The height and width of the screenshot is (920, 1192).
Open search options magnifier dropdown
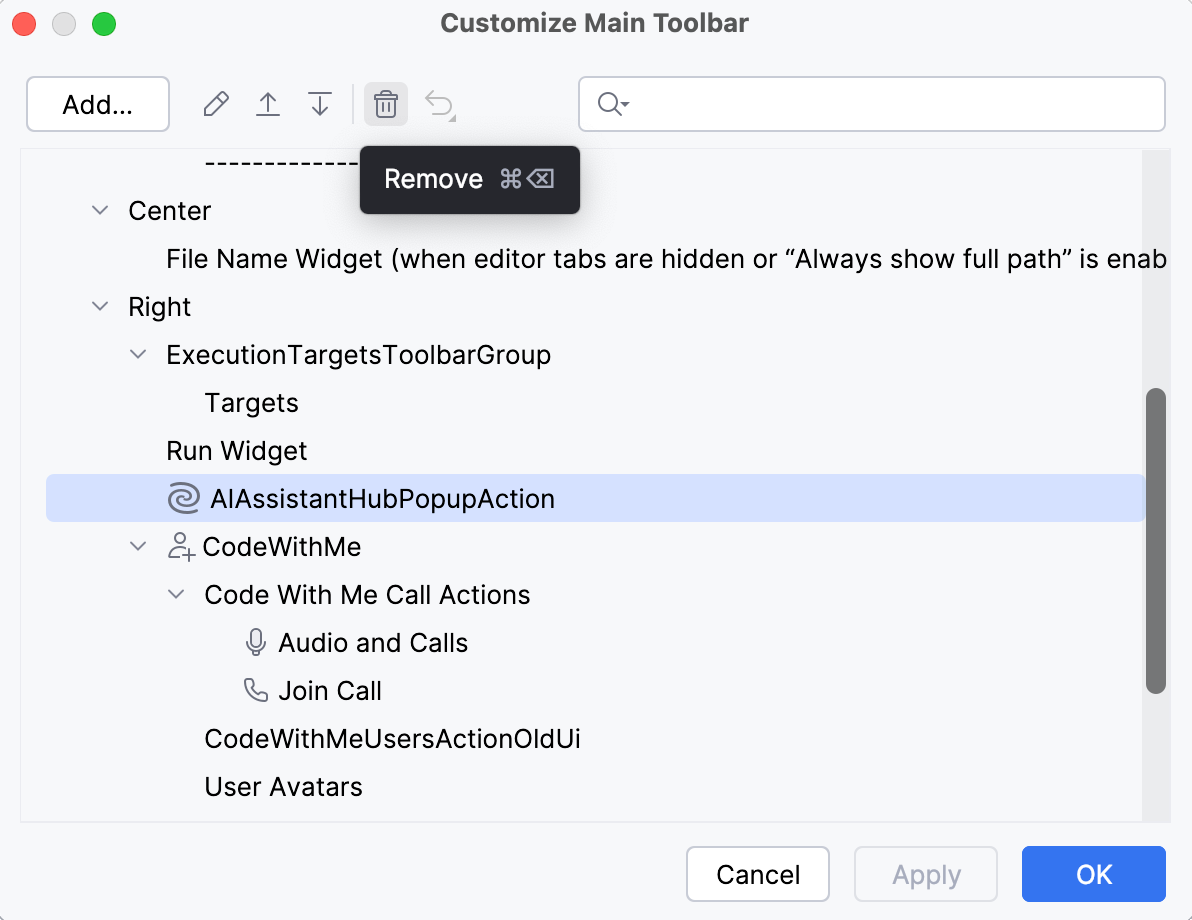(612, 104)
